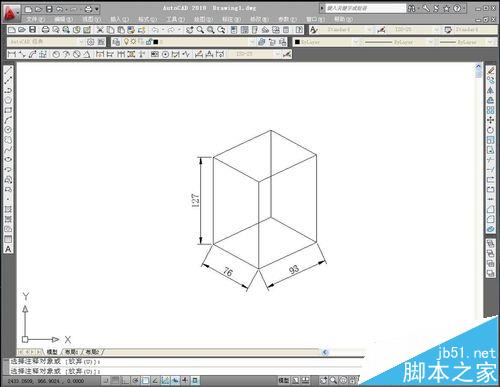
Task: Open the 编辑(E) menu
Action: point(63,19)
